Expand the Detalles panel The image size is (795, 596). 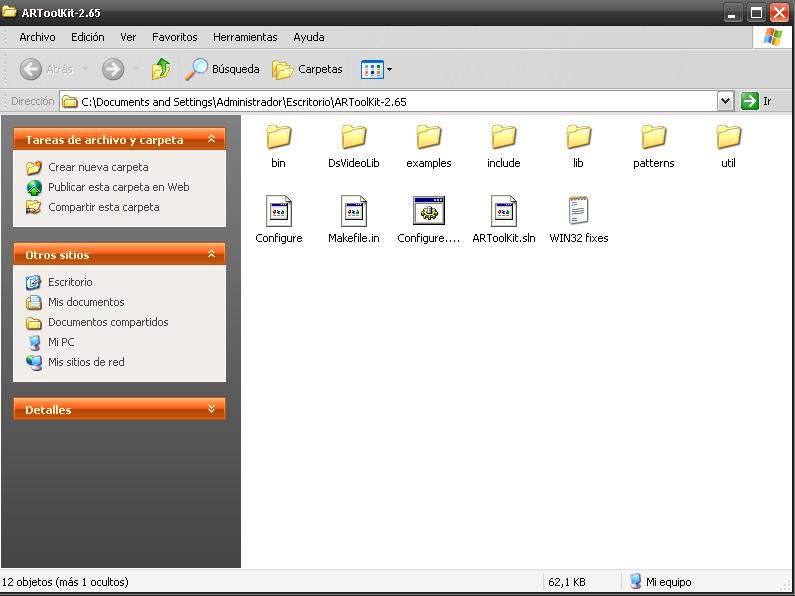211,409
